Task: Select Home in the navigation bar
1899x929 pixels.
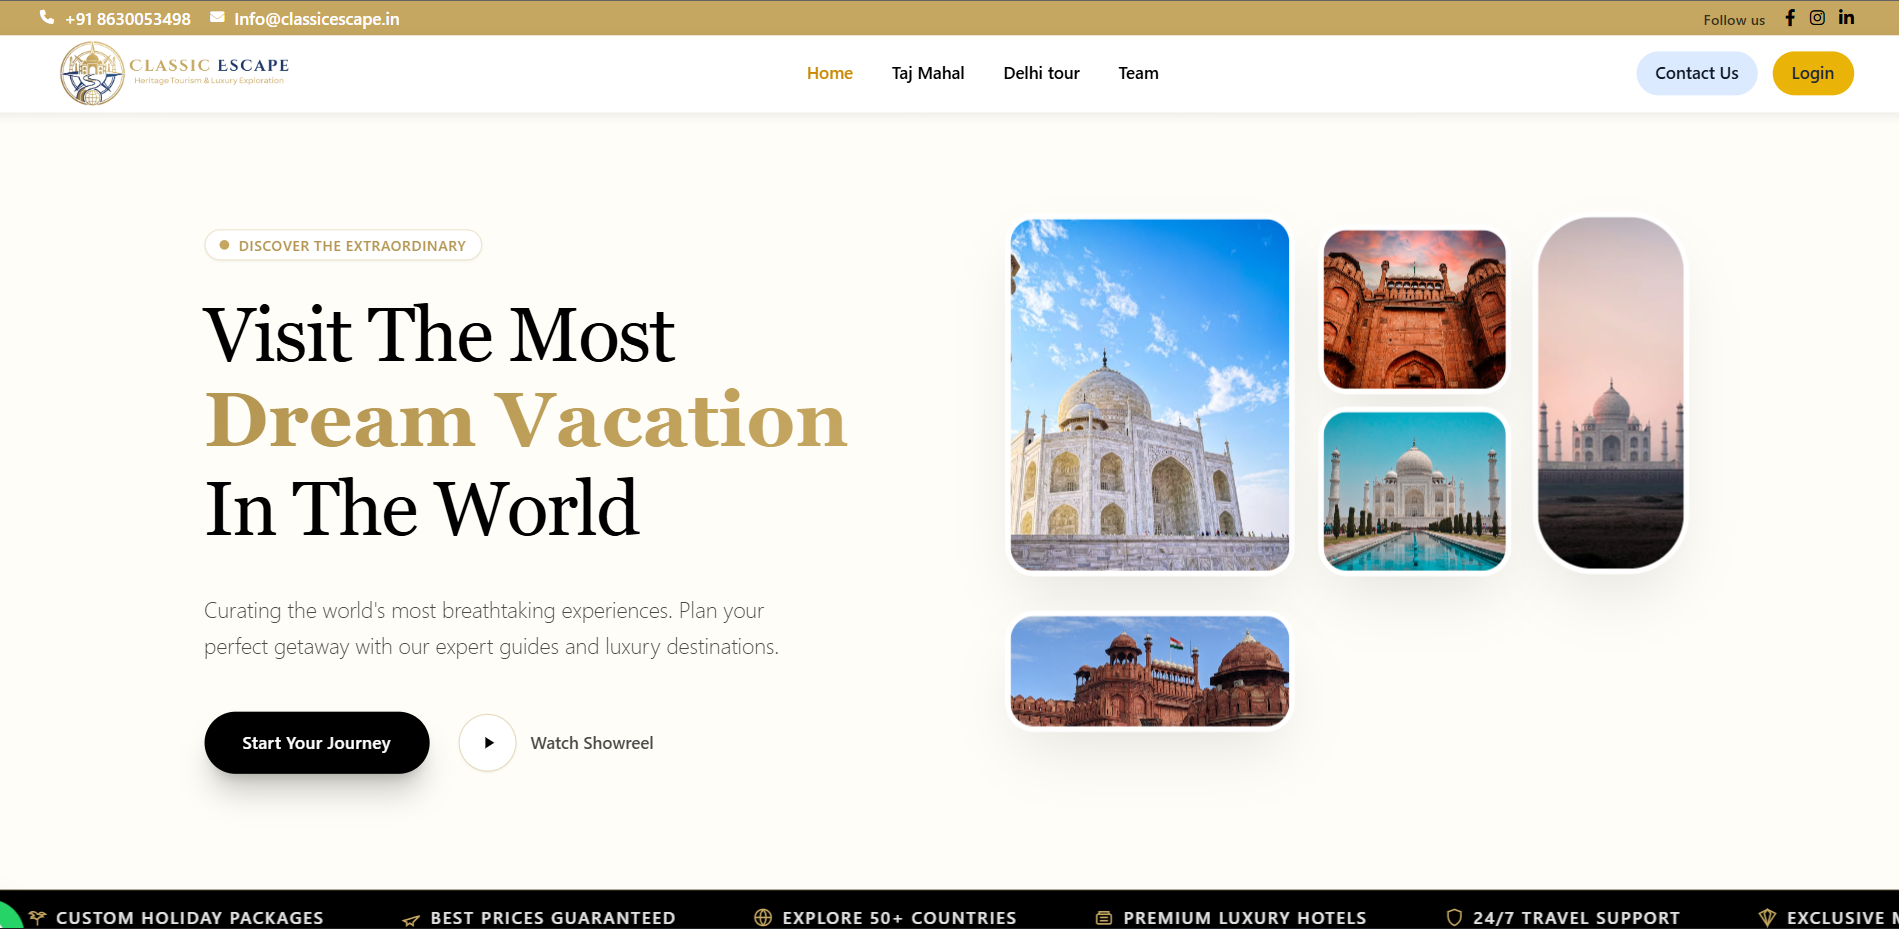Action: click(829, 73)
